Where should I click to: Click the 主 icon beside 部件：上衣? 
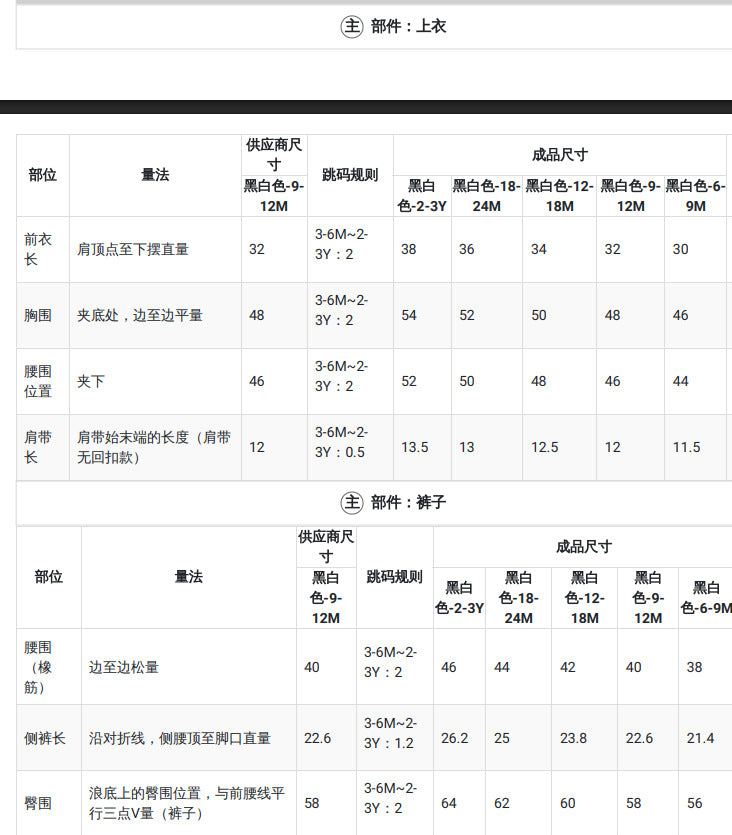pyautogui.click(x=351, y=26)
